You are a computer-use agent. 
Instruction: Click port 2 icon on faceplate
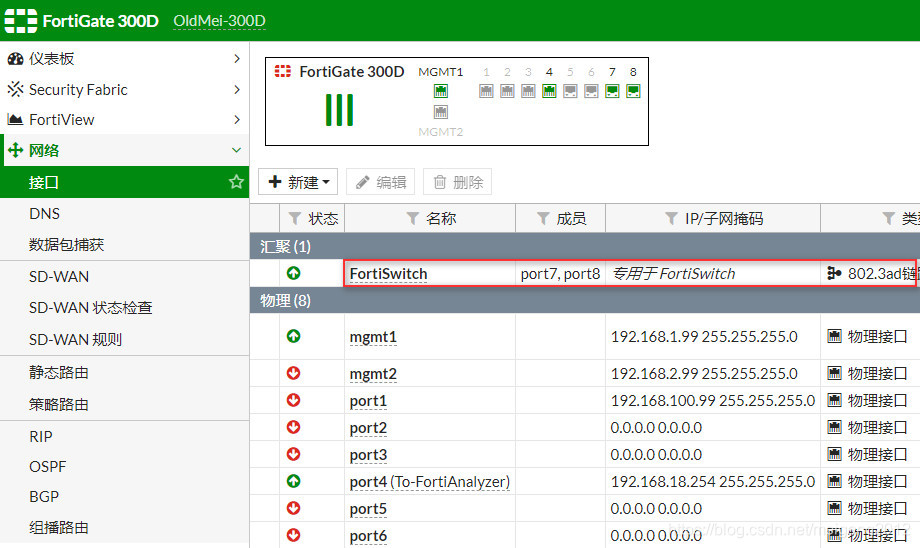[x=507, y=91]
